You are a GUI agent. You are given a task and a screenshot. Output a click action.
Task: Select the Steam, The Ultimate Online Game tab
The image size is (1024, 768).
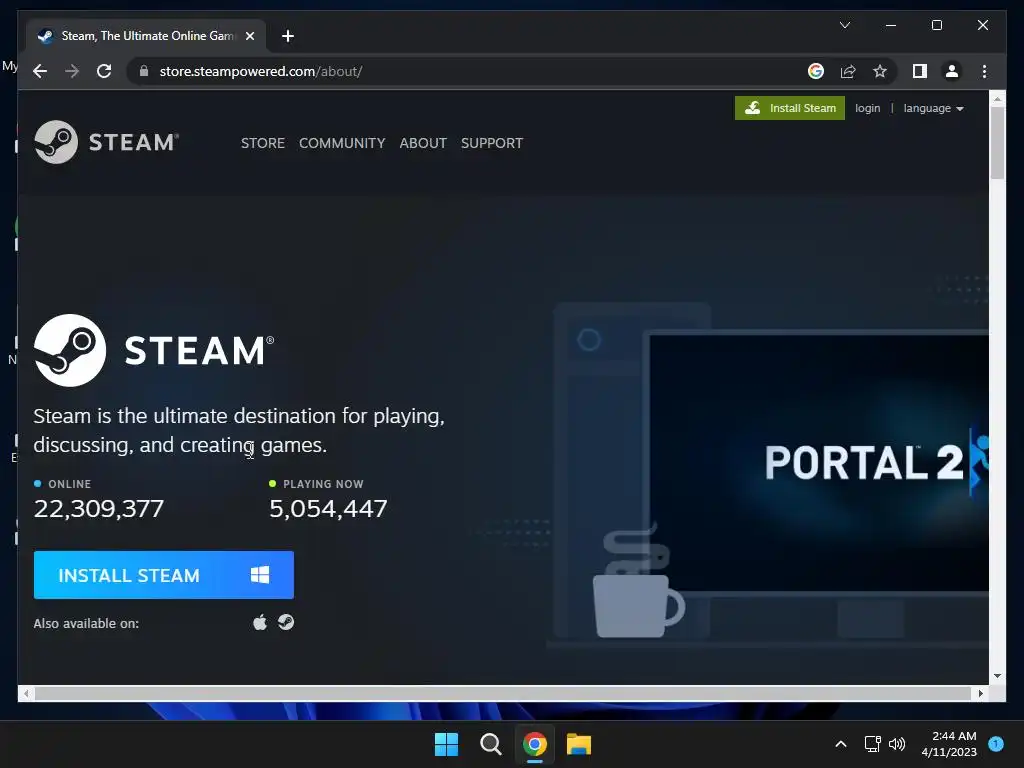tap(146, 36)
